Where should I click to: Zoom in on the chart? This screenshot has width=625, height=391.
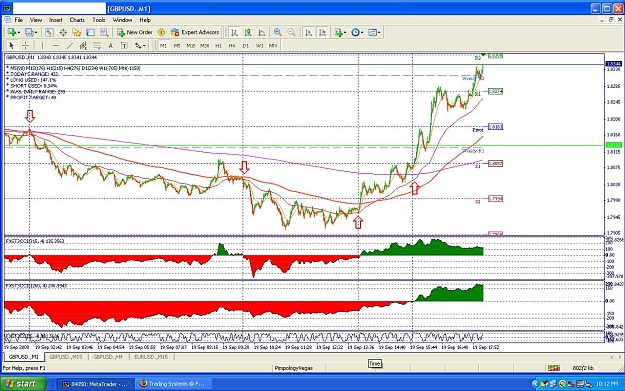278,32
